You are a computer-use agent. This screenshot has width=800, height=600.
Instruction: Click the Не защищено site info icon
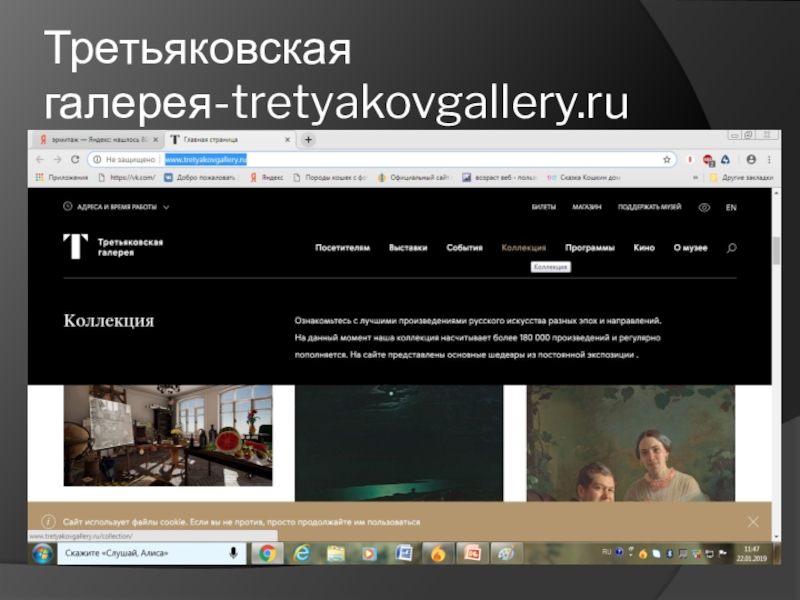click(x=97, y=160)
